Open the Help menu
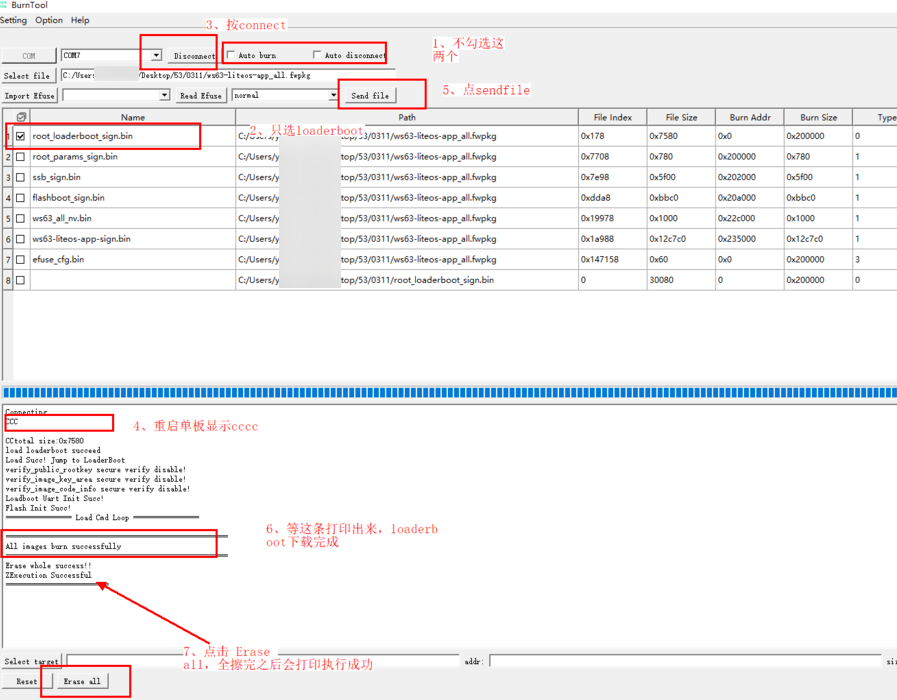897x700 pixels. (80, 20)
